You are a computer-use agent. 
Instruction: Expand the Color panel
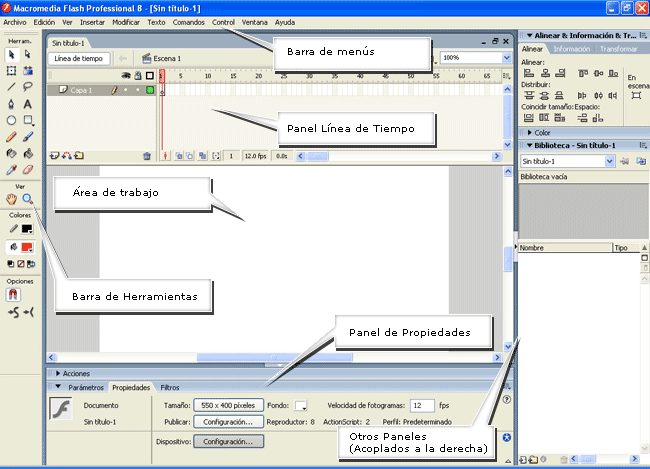(539, 133)
